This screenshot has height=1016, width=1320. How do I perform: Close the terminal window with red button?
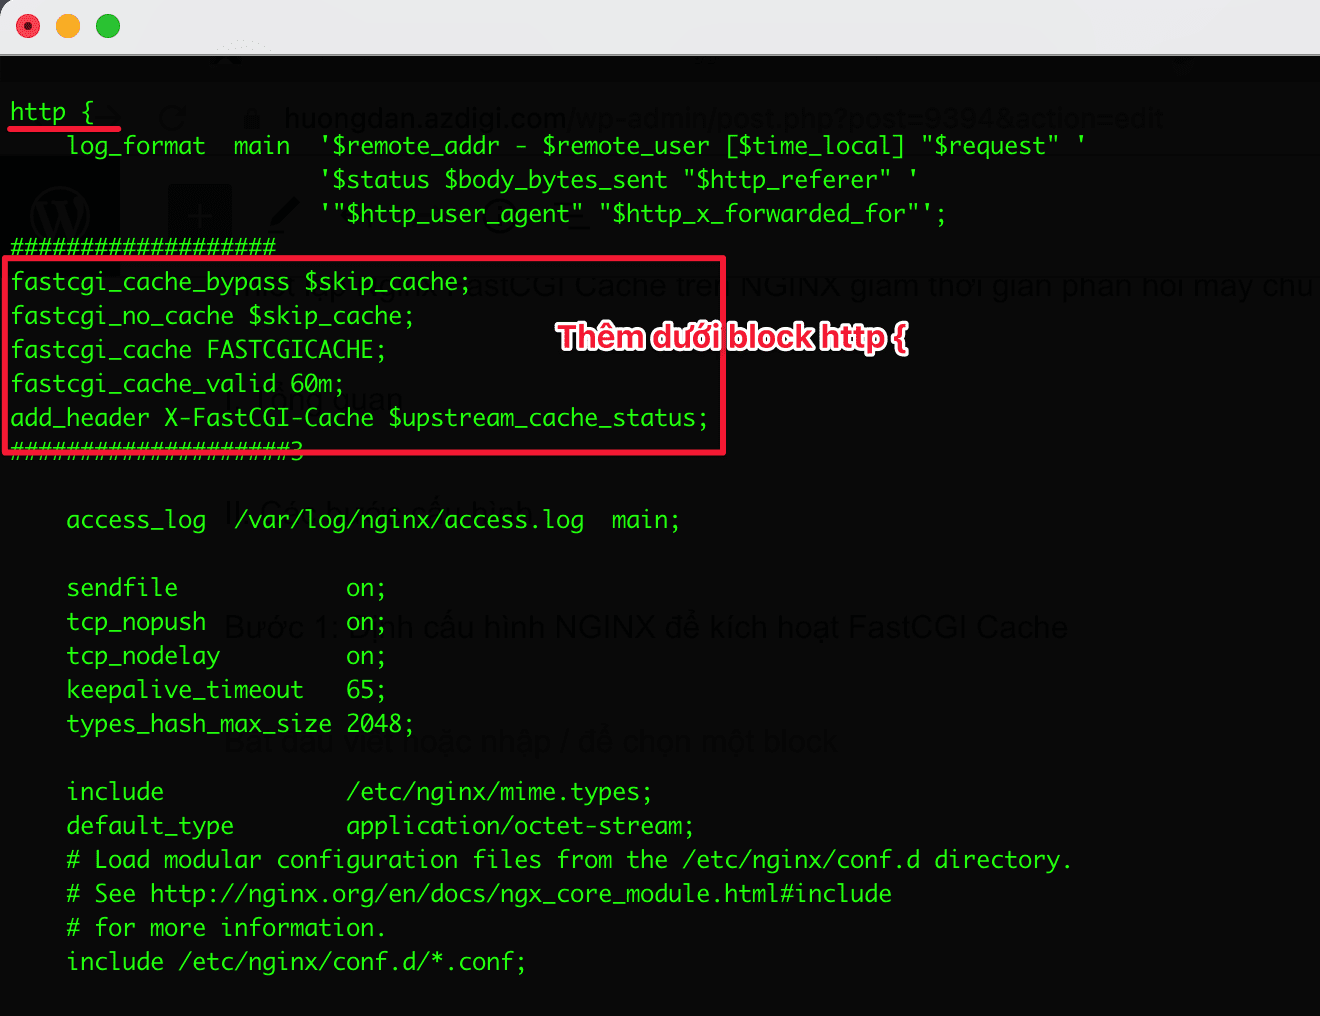pyautogui.click(x=28, y=26)
